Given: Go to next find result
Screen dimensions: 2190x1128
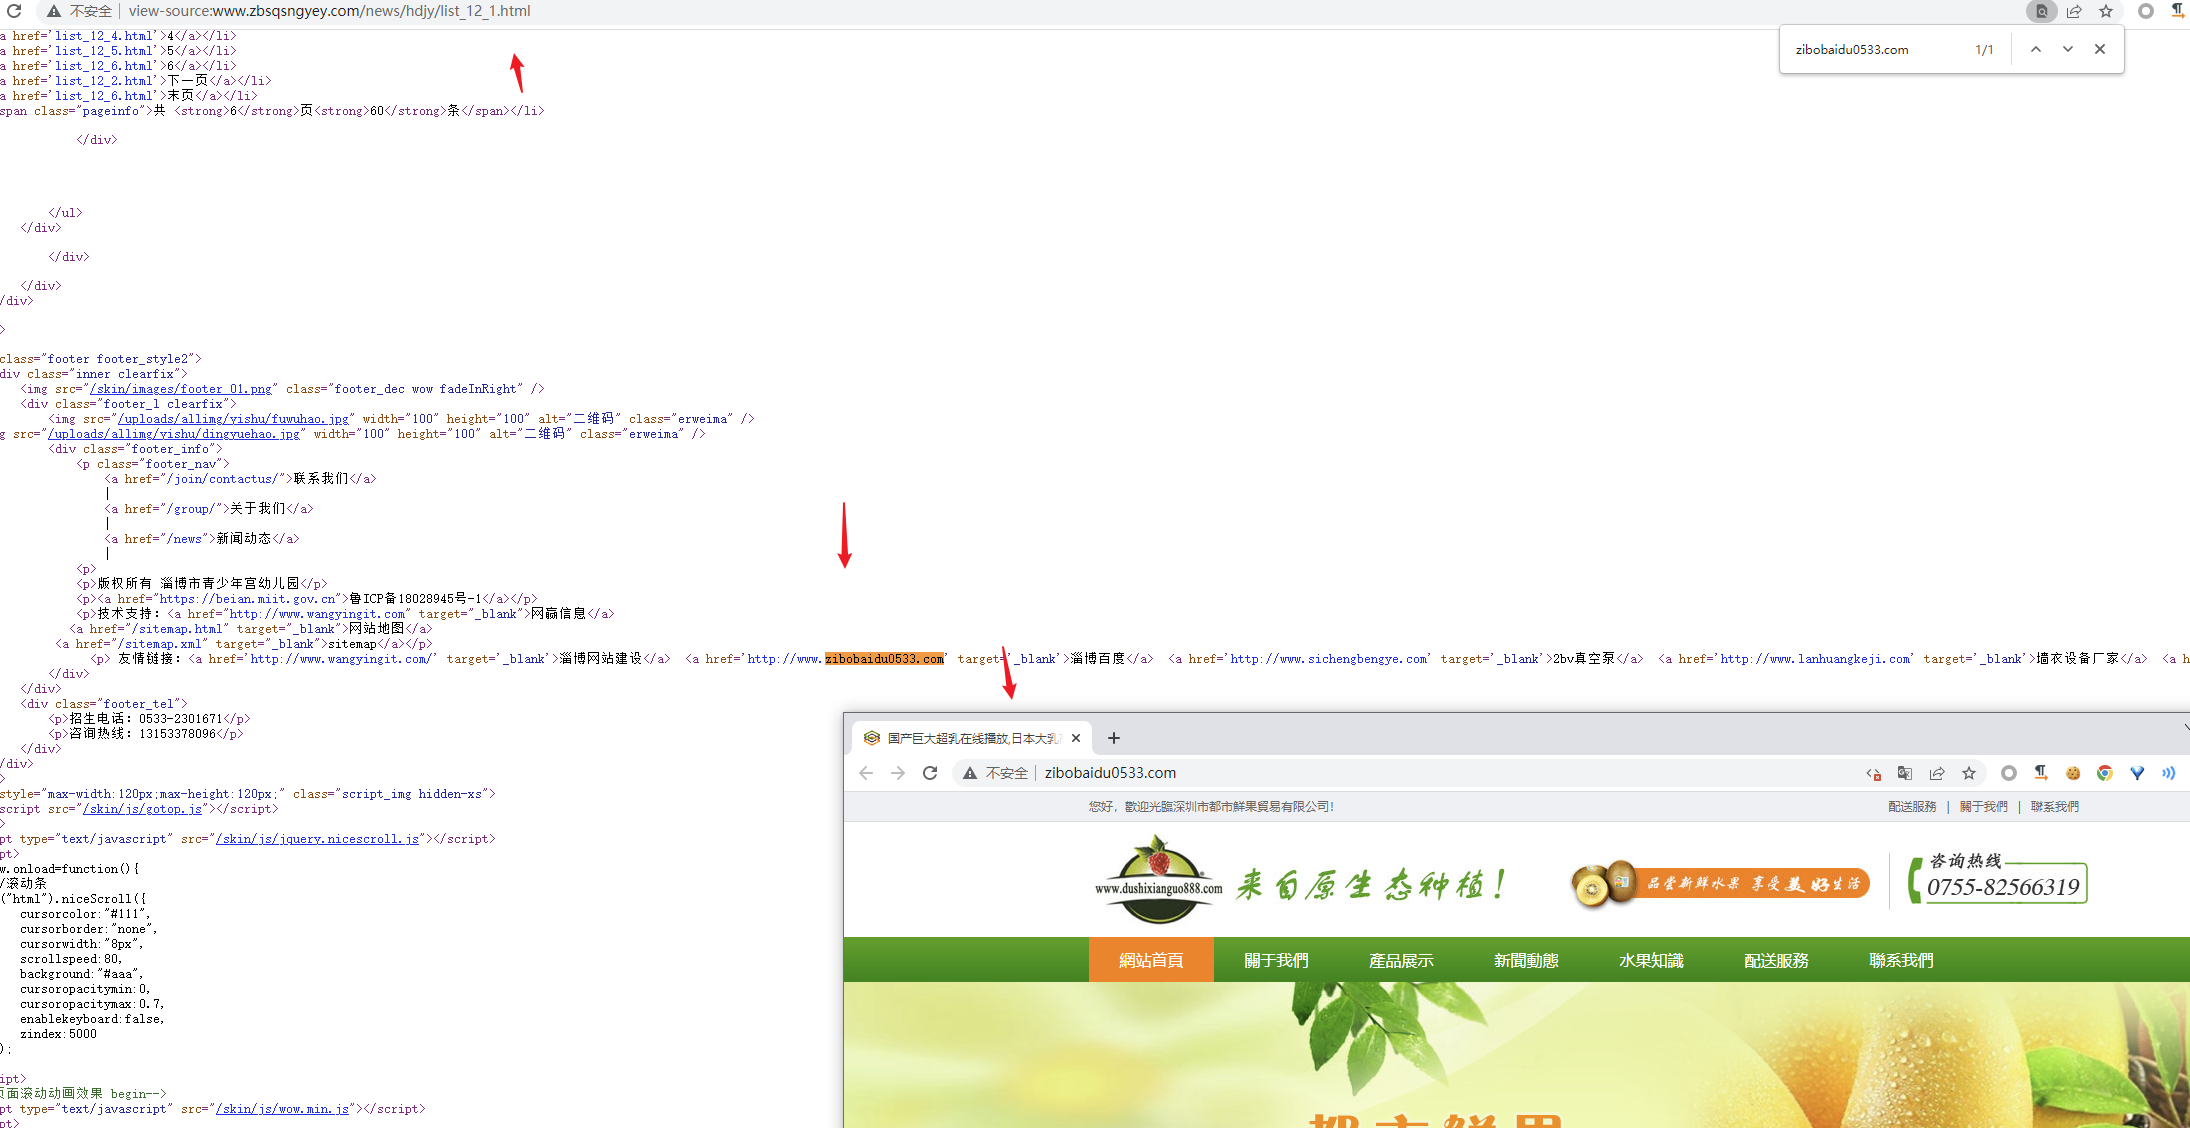Looking at the screenshot, I should (2068, 49).
